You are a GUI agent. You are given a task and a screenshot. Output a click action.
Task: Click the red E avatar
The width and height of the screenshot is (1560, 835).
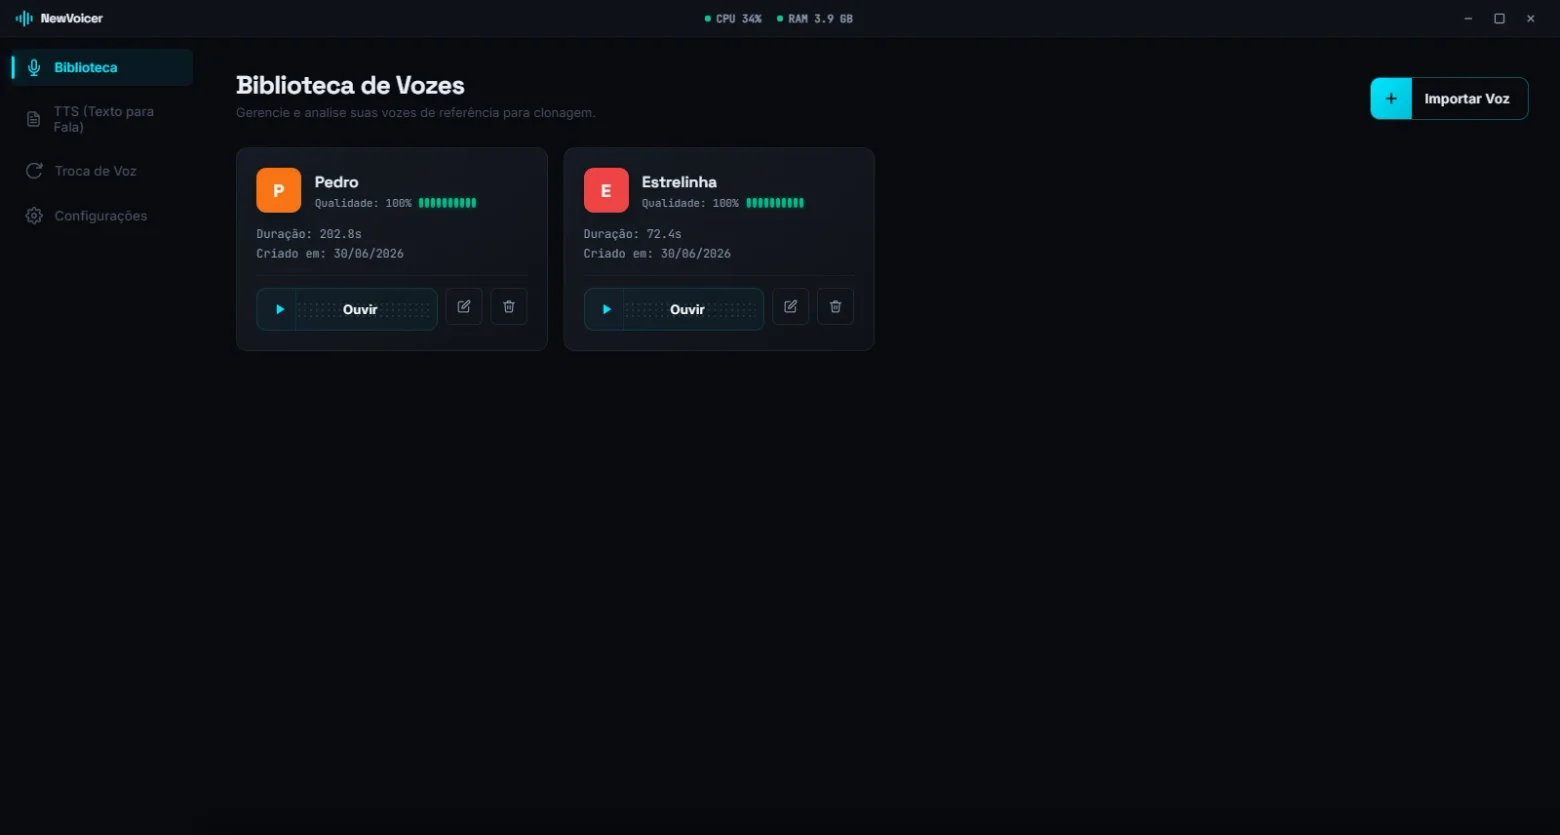[x=606, y=190]
